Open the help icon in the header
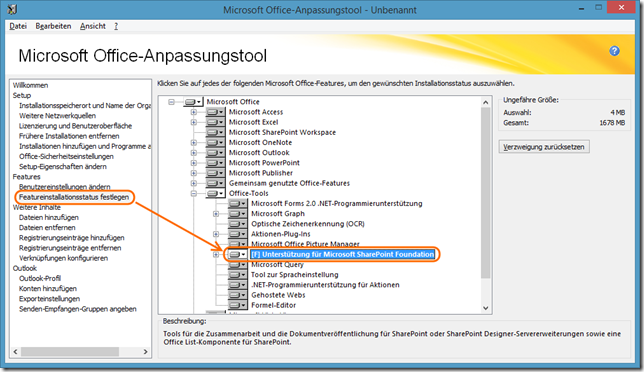This screenshot has height=372, width=644. 614,51
